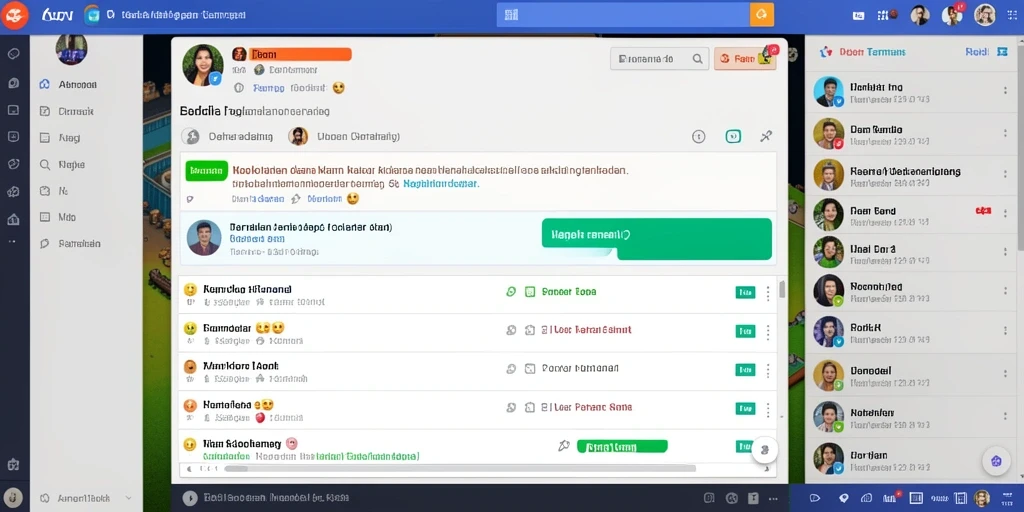Click the circled info icon in the header row
This screenshot has width=1024, height=512.
click(698, 136)
